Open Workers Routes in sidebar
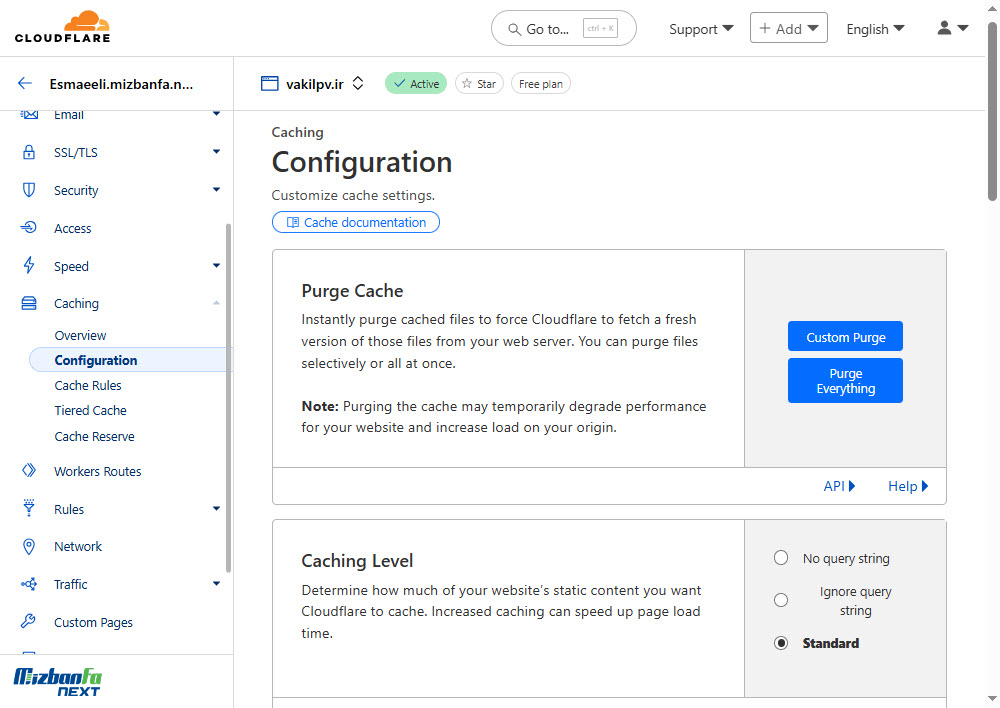This screenshot has width=1000, height=708. click(x=98, y=471)
